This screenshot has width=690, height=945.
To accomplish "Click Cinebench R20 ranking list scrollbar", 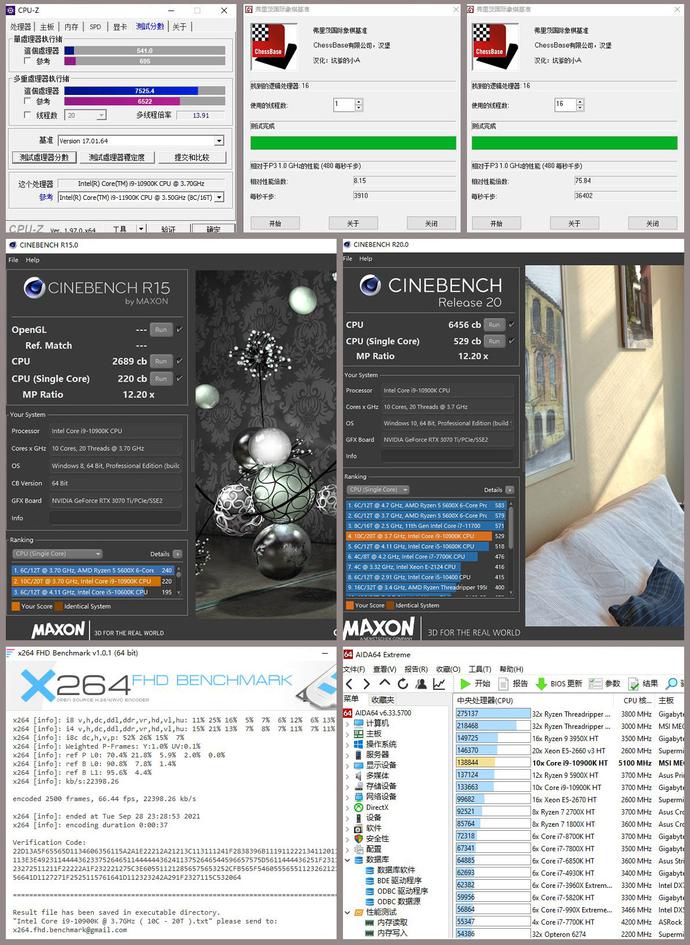I will tap(511, 547).
